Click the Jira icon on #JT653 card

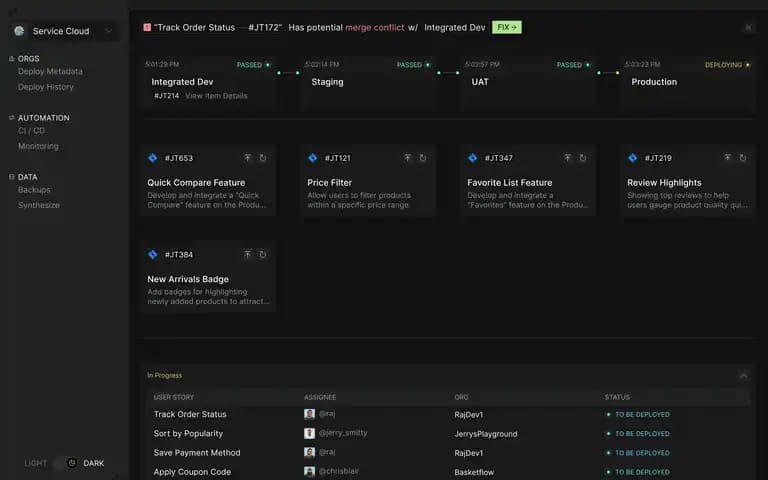click(153, 158)
